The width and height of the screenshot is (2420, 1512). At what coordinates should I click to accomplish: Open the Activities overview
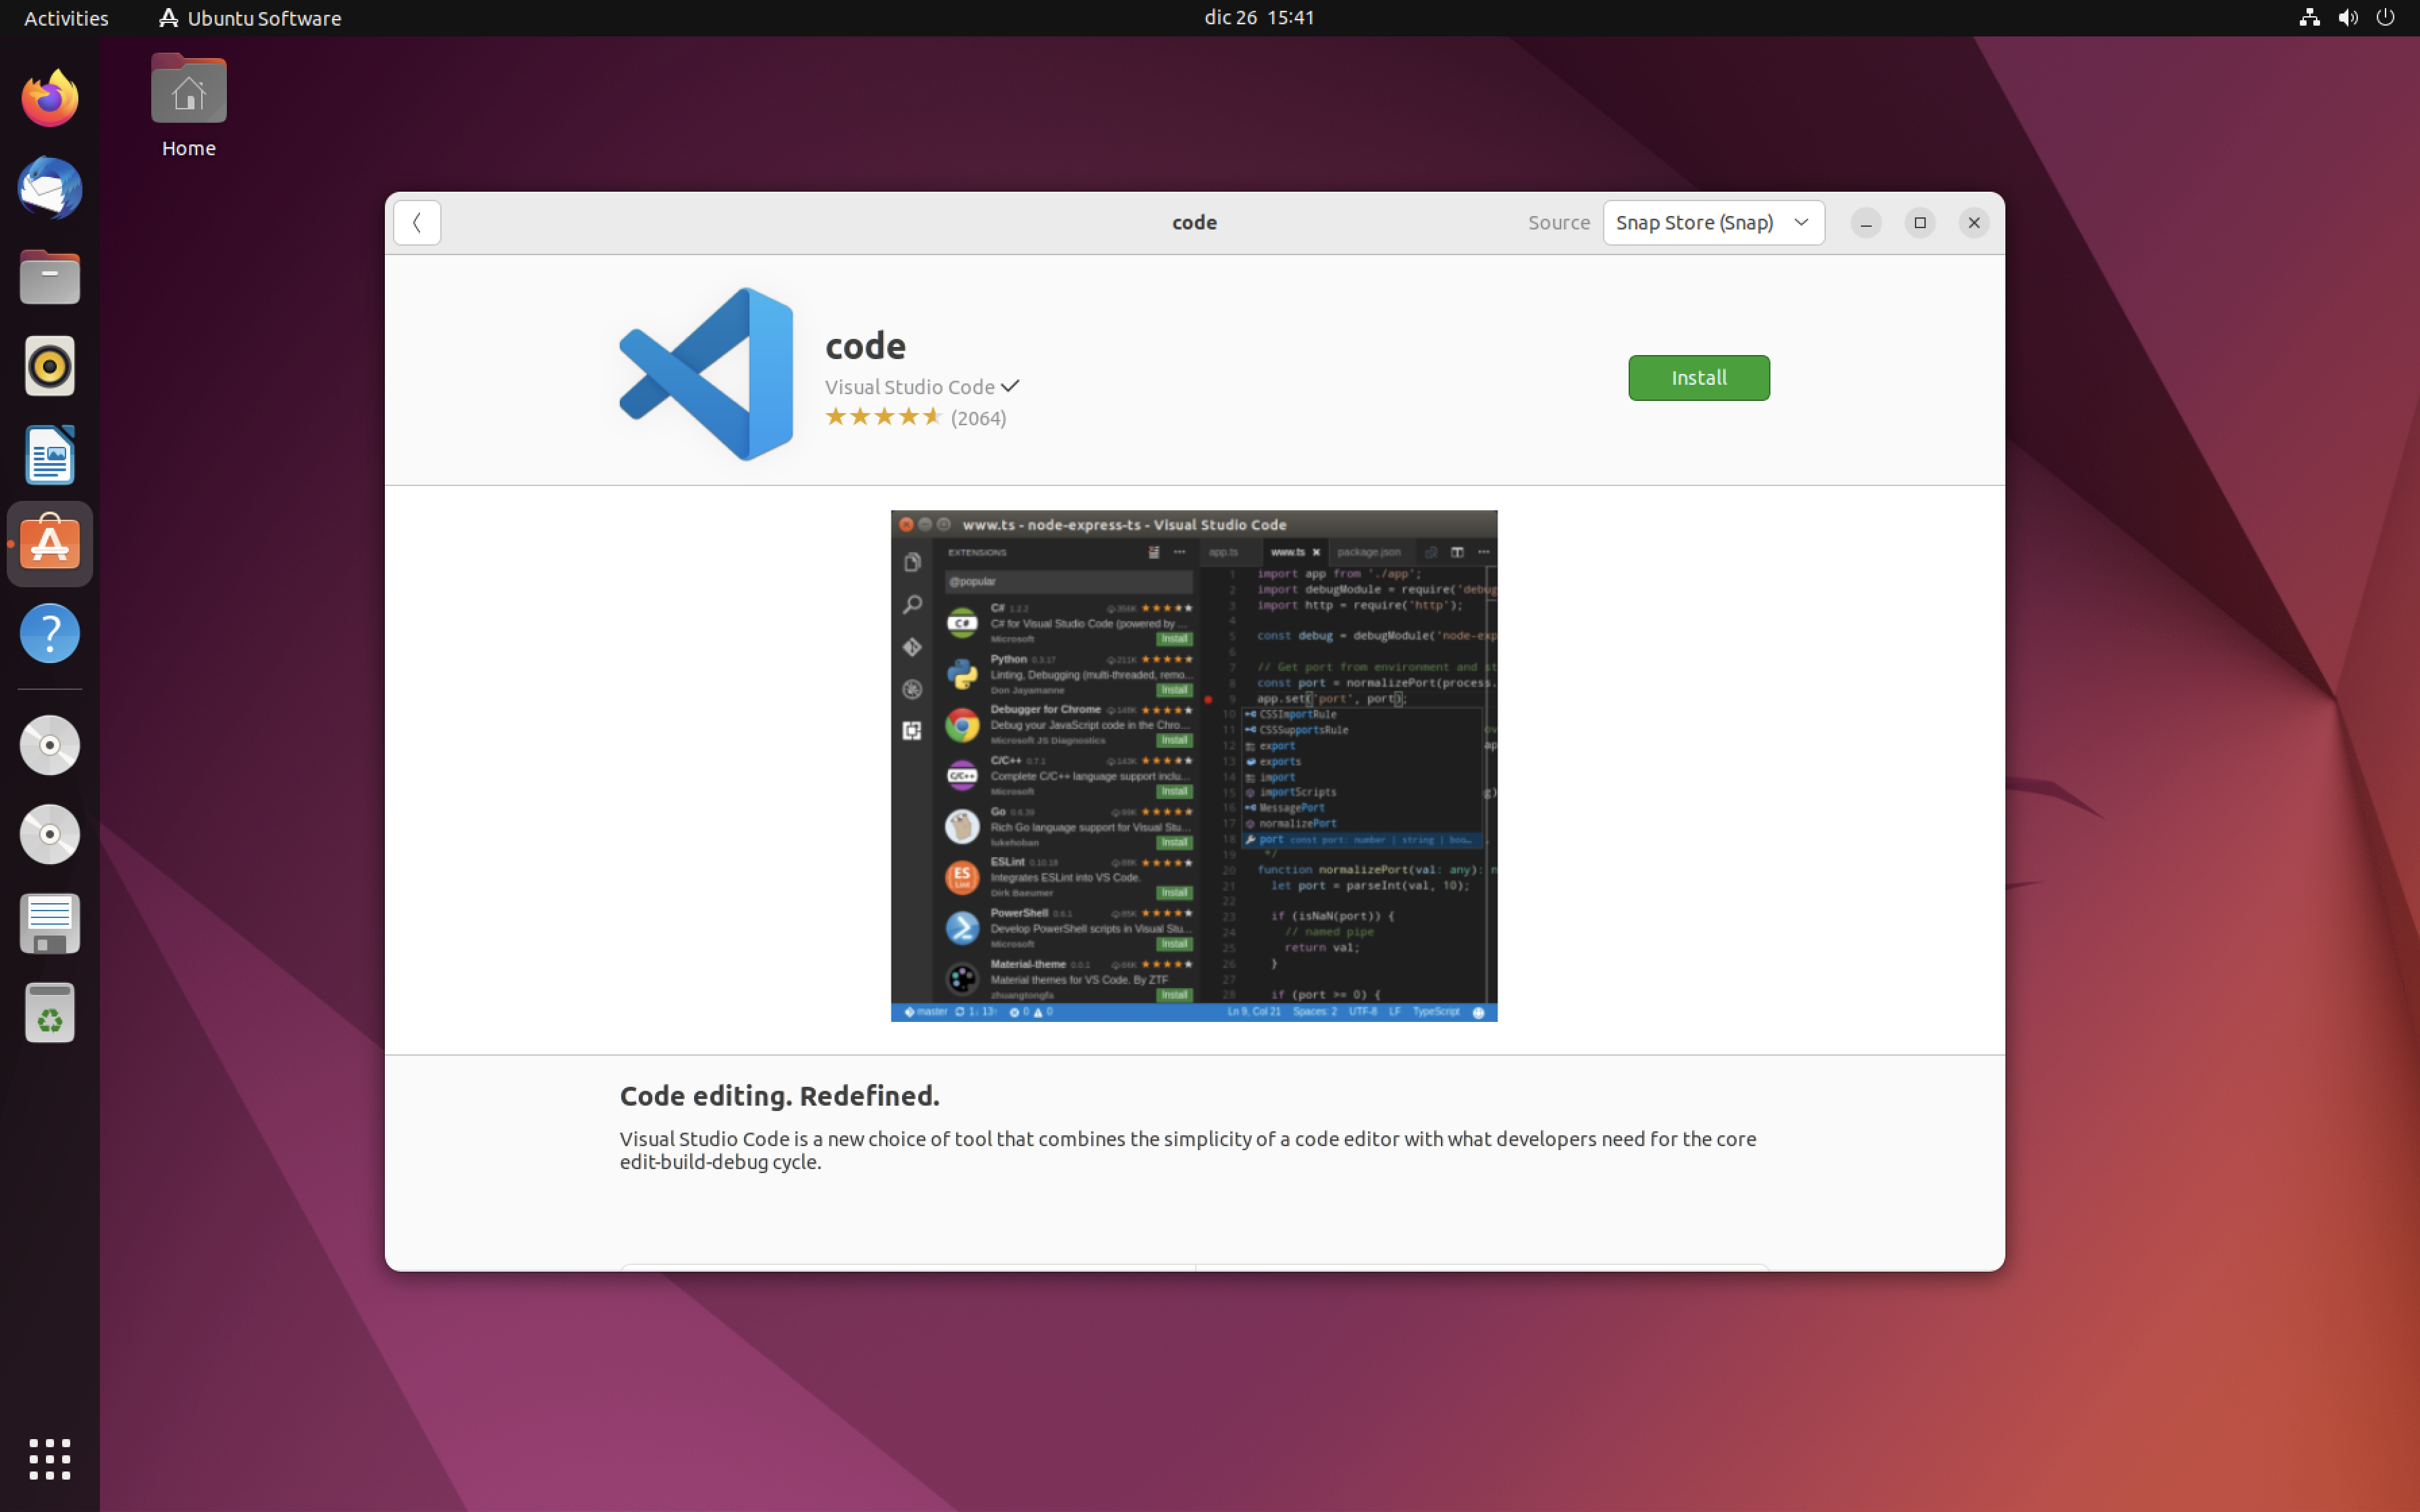point(66,17)
